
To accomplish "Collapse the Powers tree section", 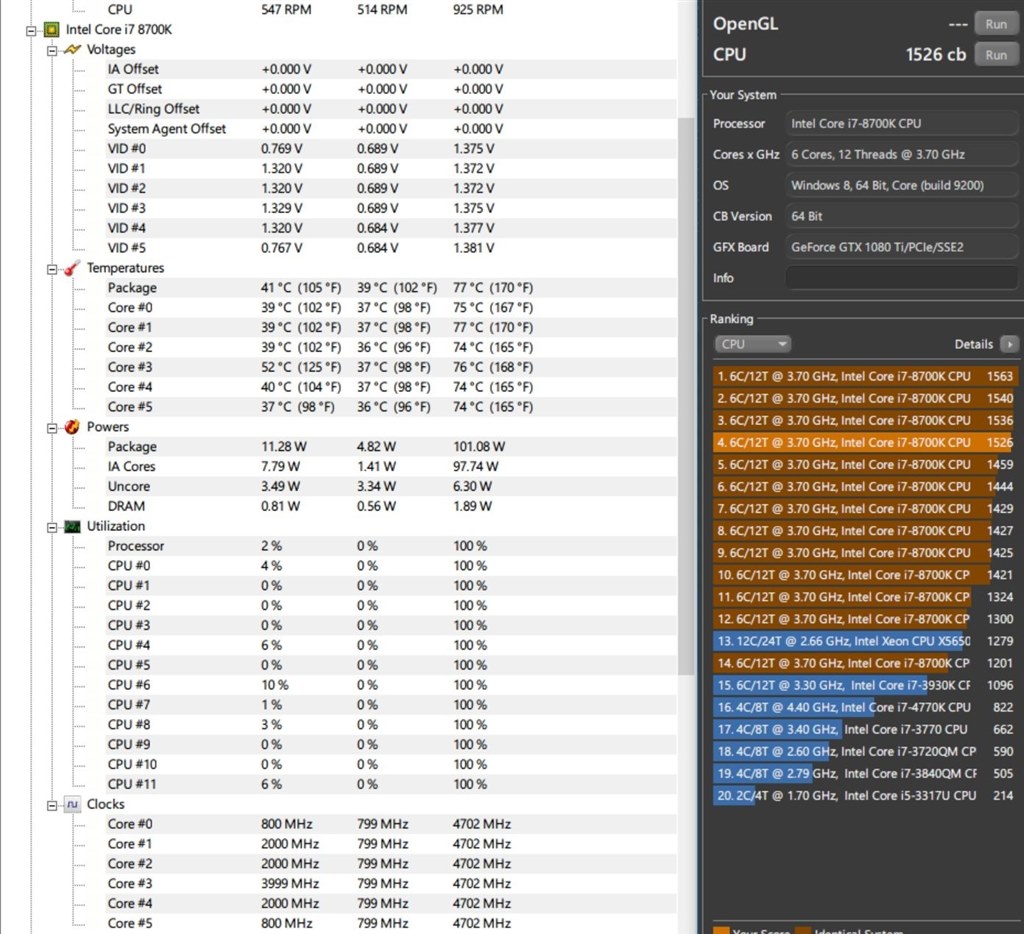I will tap(52, 428).
